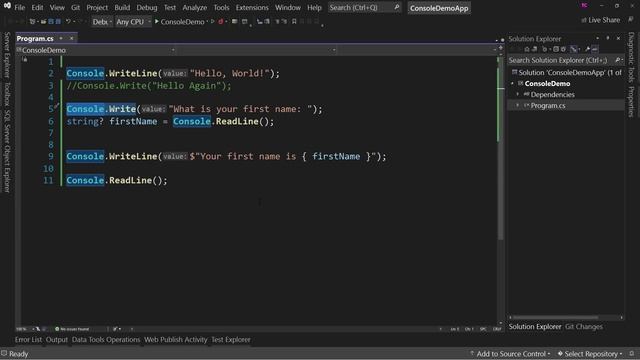Open the Git menu

(76, 7)
